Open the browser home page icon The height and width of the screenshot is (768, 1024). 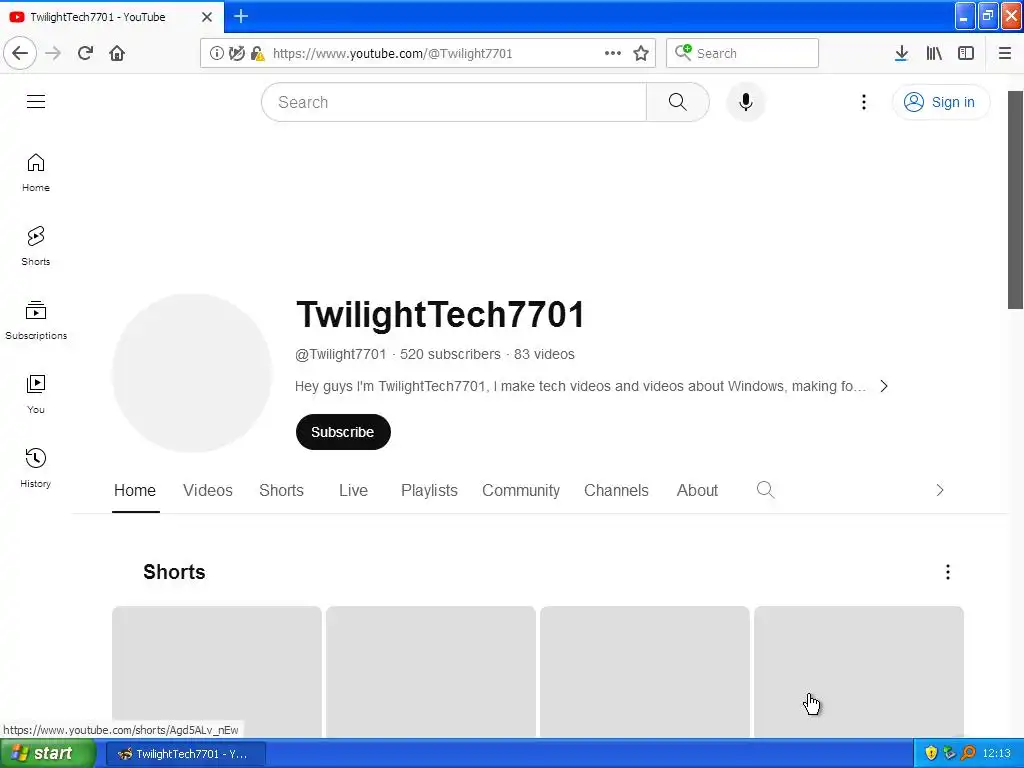click(117, 53)
